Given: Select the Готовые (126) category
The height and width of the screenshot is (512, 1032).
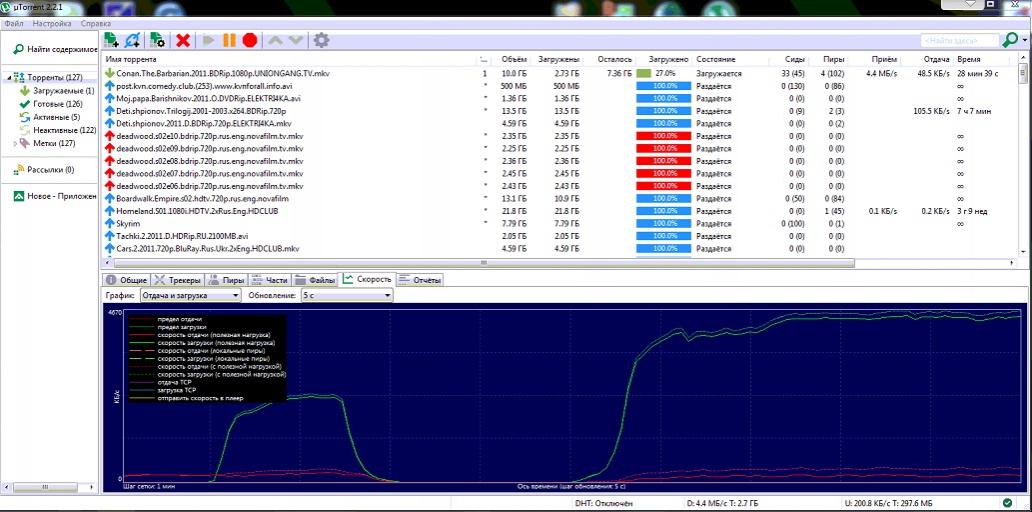Looking at the screenshot, I should [58, 104].
